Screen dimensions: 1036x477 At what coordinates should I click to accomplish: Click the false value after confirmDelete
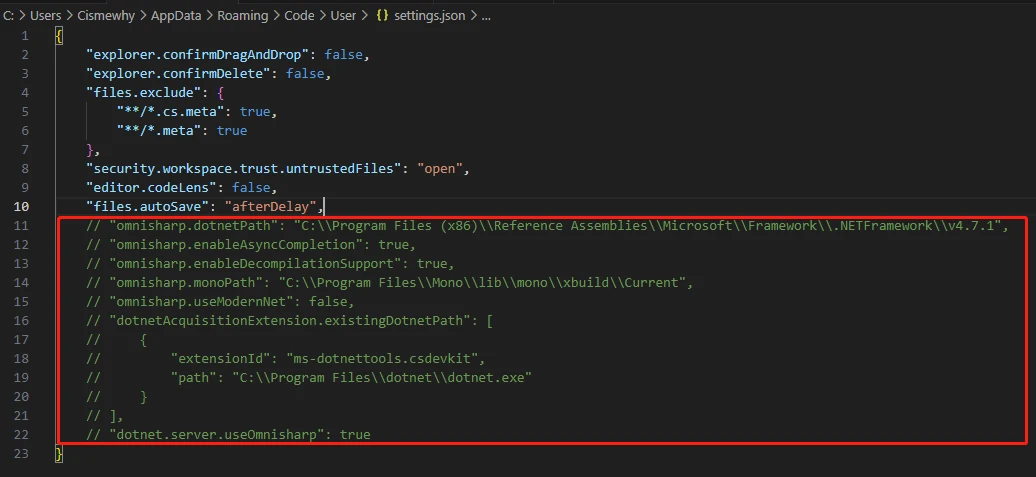(305, 73)
